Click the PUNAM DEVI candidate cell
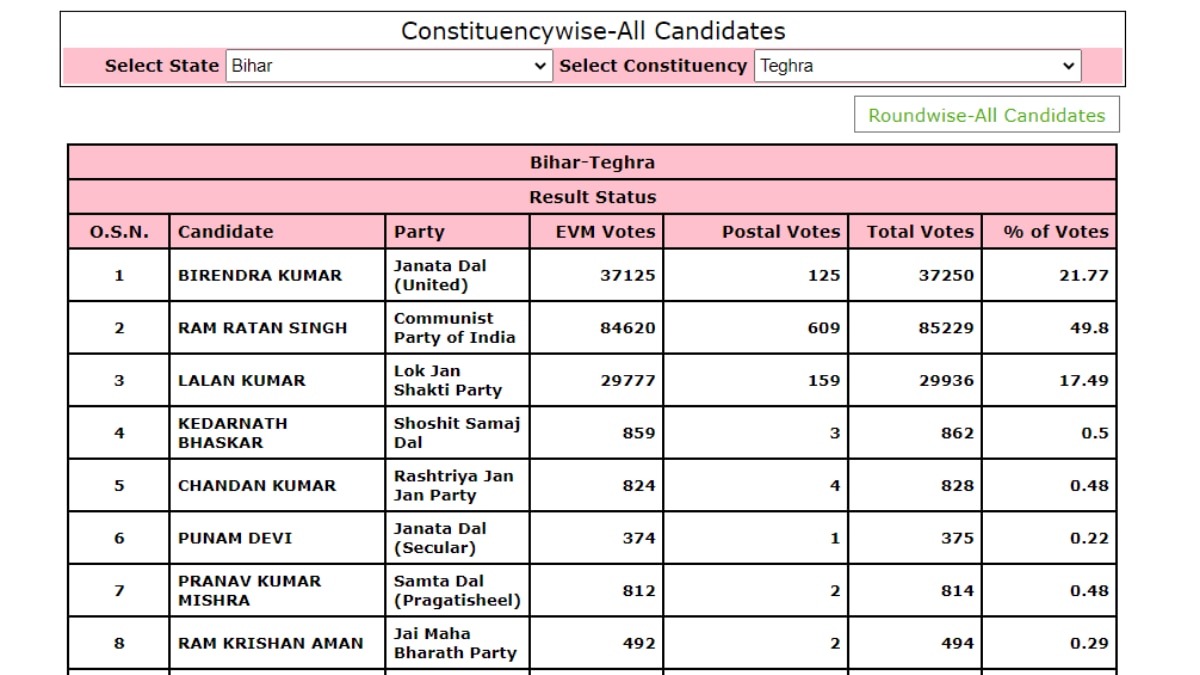This screenshot has height=675, width=1200. tap(277, 538)
